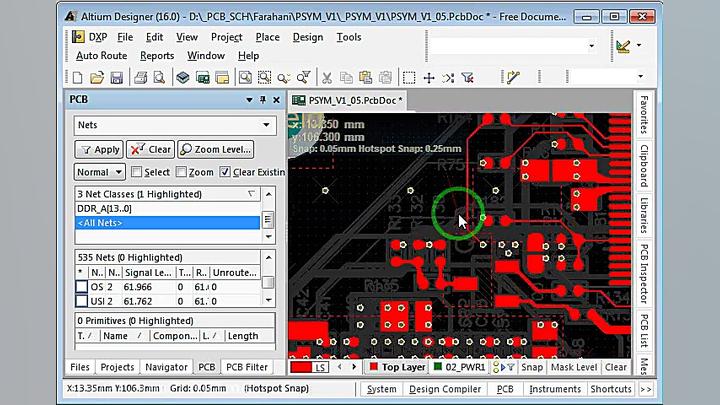Open the Place menu
This screenshot has height=405, width=720.
[x=267, y=37]
